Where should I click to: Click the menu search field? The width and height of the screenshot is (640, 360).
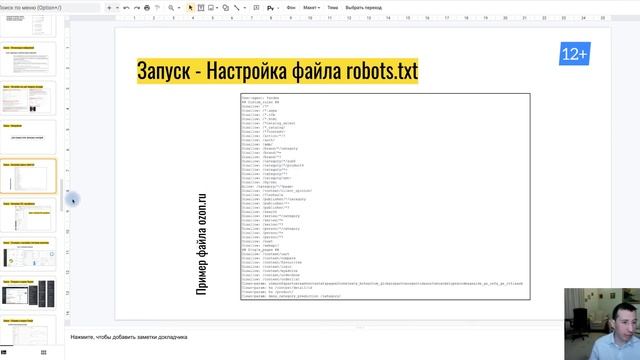49,8
